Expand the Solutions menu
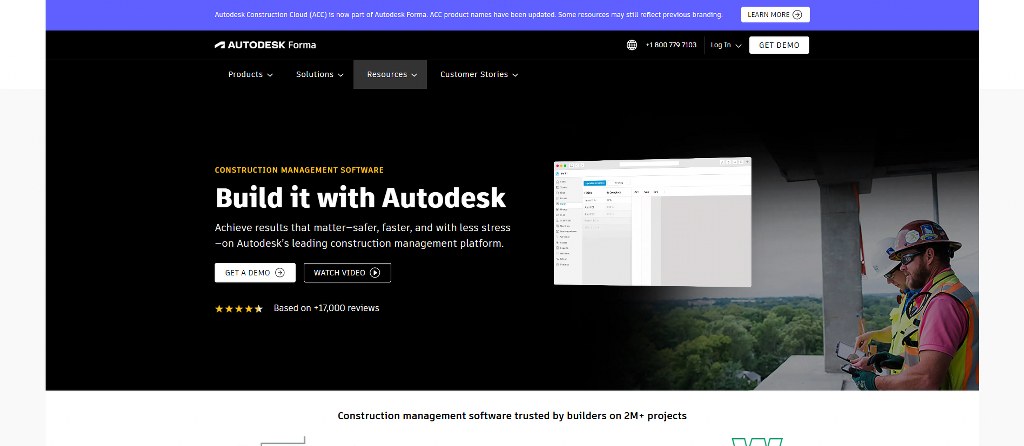This screenshot has width=1024, height=446. (319, 74)
